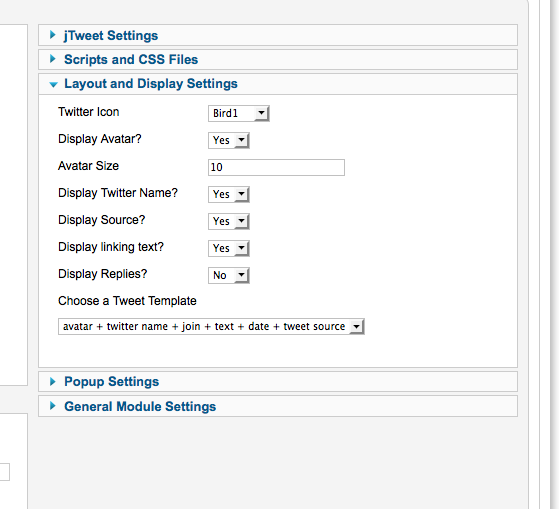This screenshot has height=509, width=559.
Task: Open the Twitter Icon Bird1 dropdown
Action: point(239,113)
